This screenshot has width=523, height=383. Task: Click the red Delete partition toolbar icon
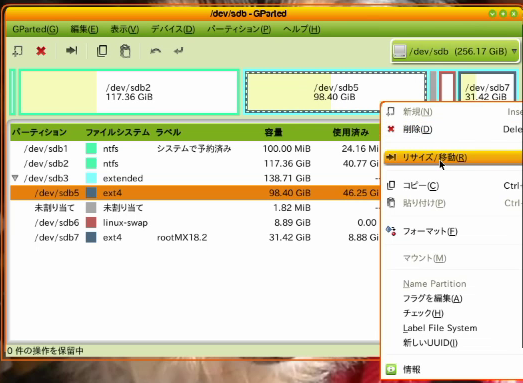point(41,51)
